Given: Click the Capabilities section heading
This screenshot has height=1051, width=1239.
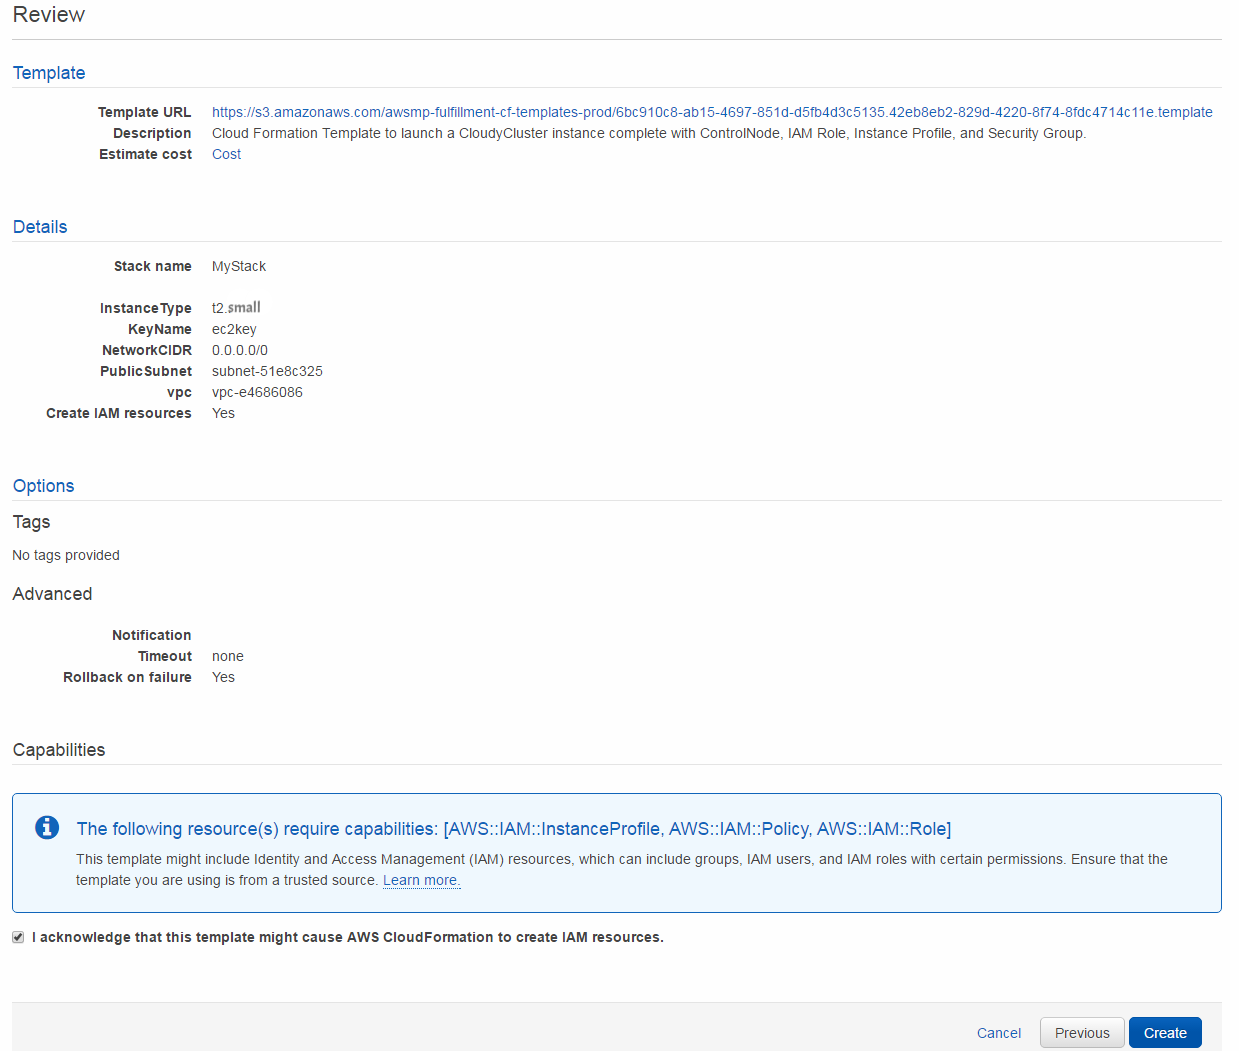Looking at the screenshot, I should point(59,750).
